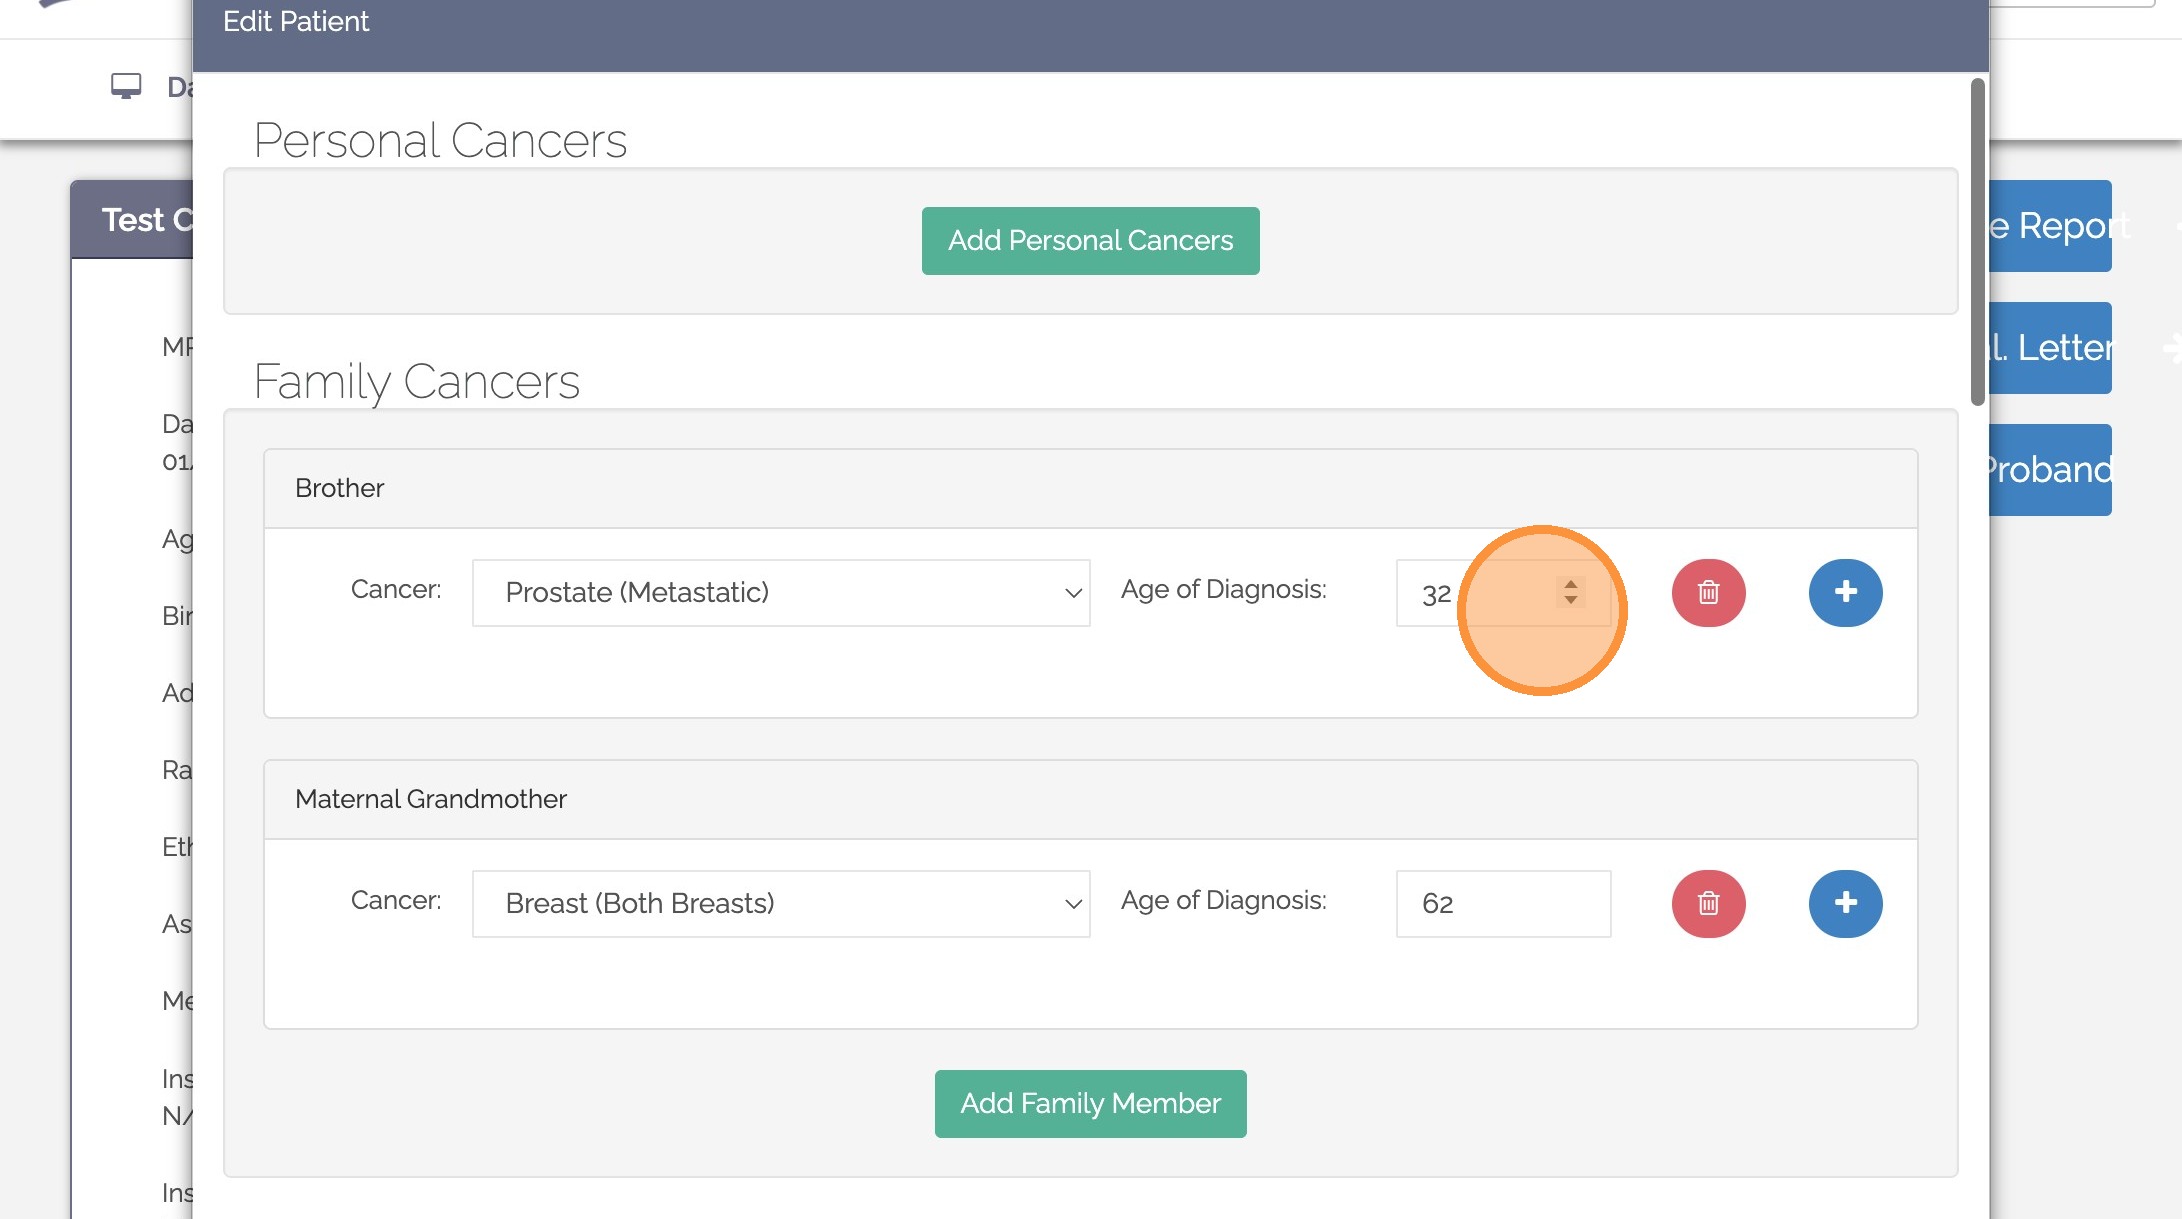The height and width of the screenshot is (1219, 2182).
Task: Select the age of diagnosis field showing 62
Action: point(1503,903)
